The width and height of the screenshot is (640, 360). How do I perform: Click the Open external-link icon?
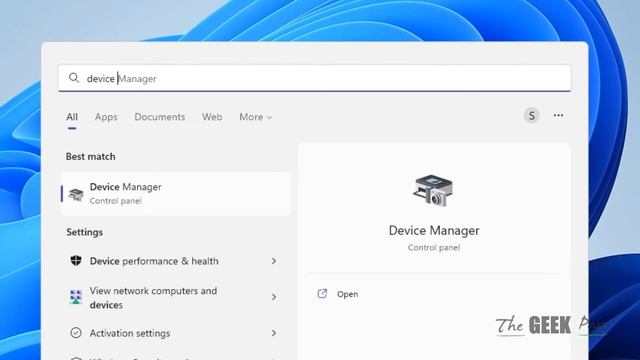click(x=322, y=293)
